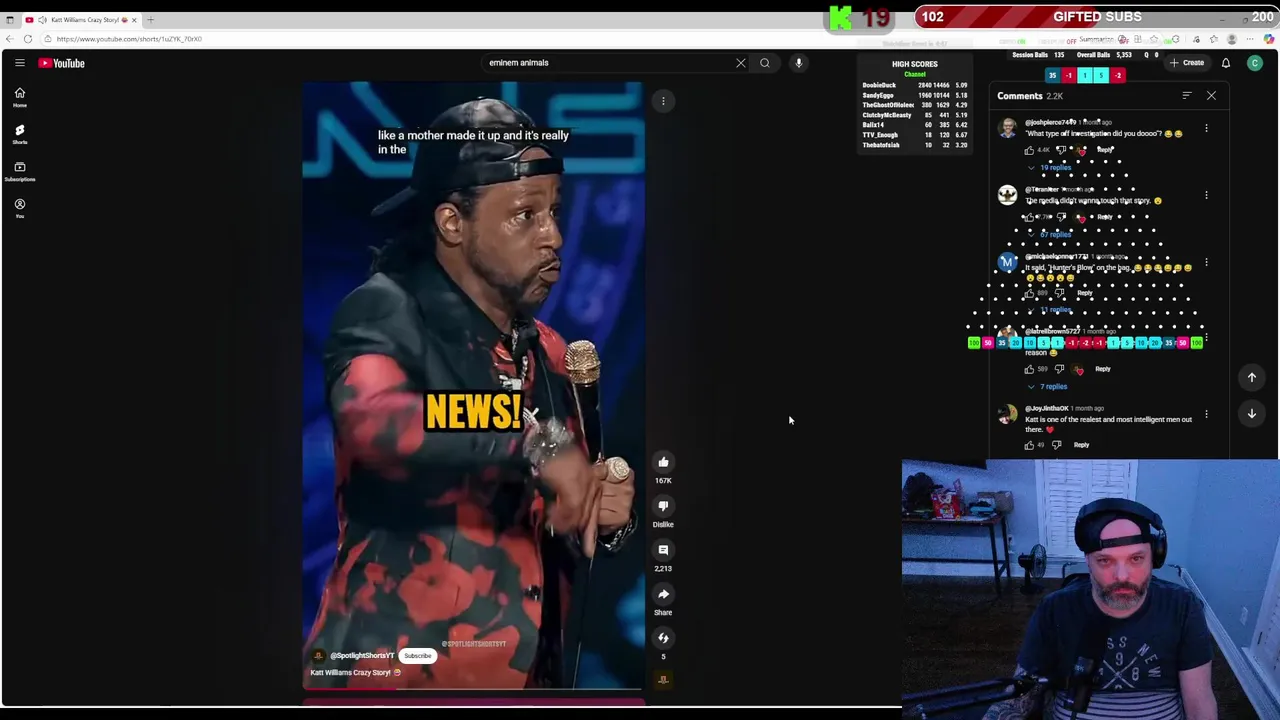
Task: Open the YouTube guide hamburger menu
Action: point(19,63)
